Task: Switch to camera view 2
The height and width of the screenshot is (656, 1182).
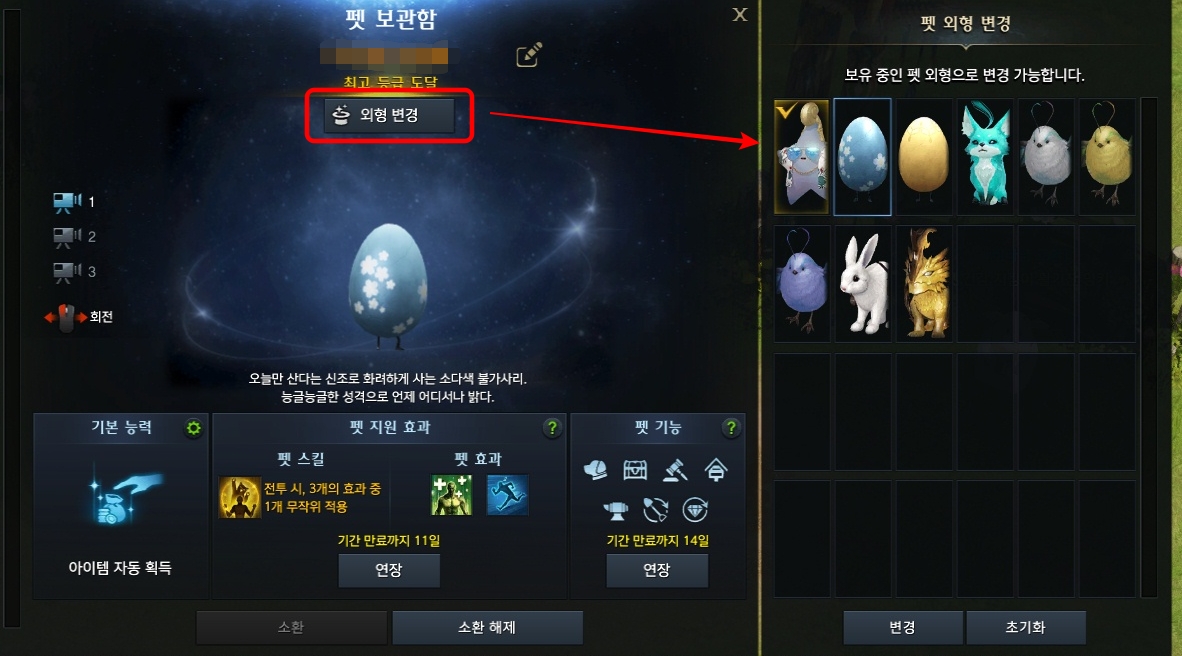Action: tap(74, 237)
